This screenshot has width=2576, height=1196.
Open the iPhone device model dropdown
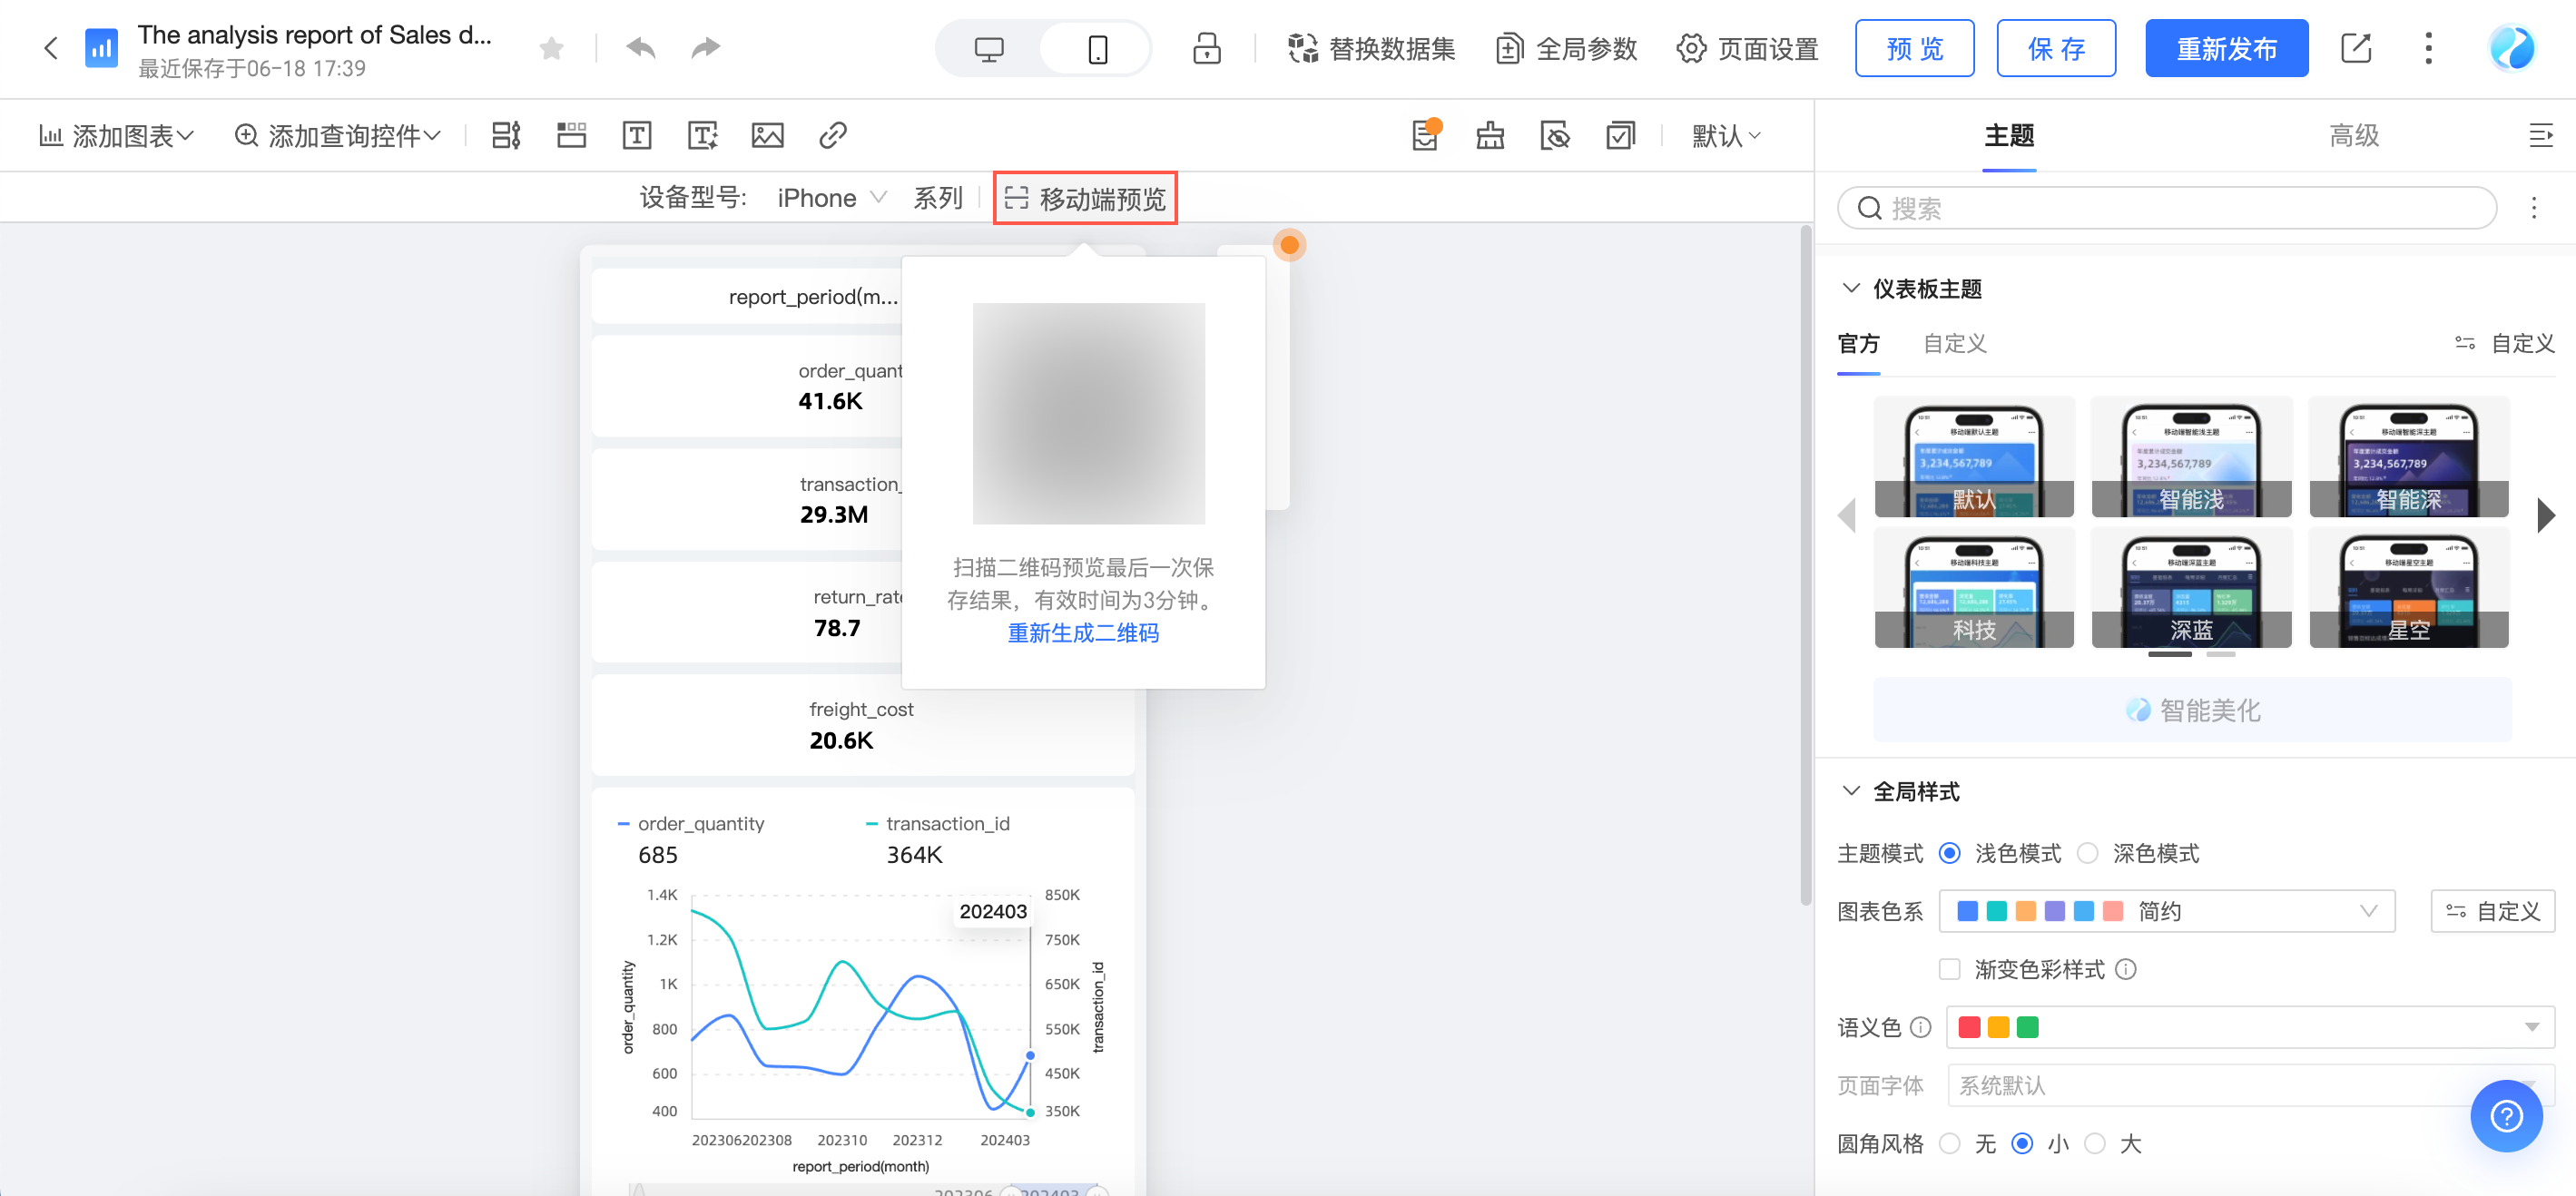pos(831,198)
